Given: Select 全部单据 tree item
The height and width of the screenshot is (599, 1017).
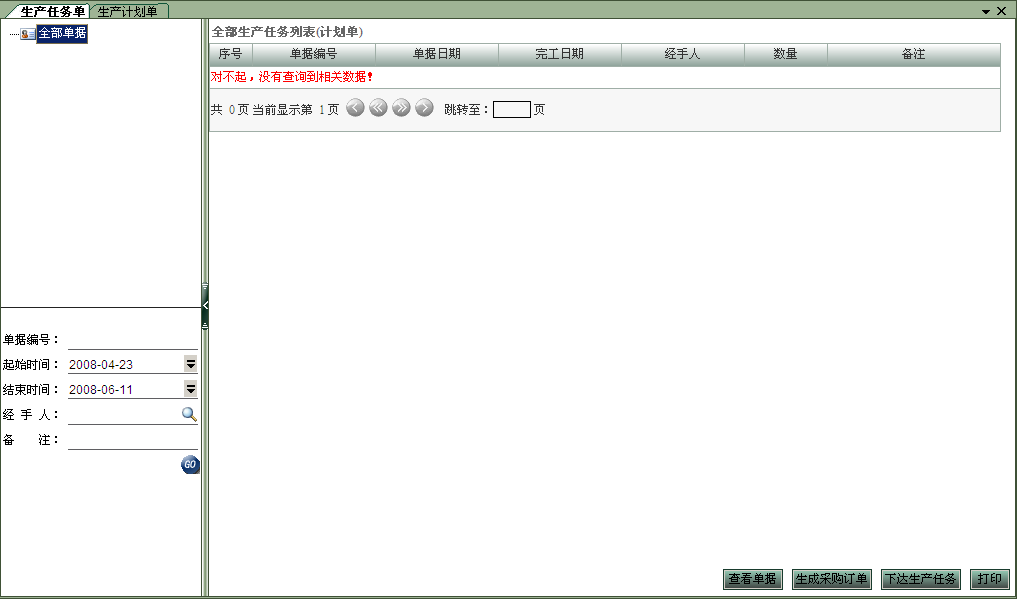Looking at the screenshot, I should coord(62,34).
